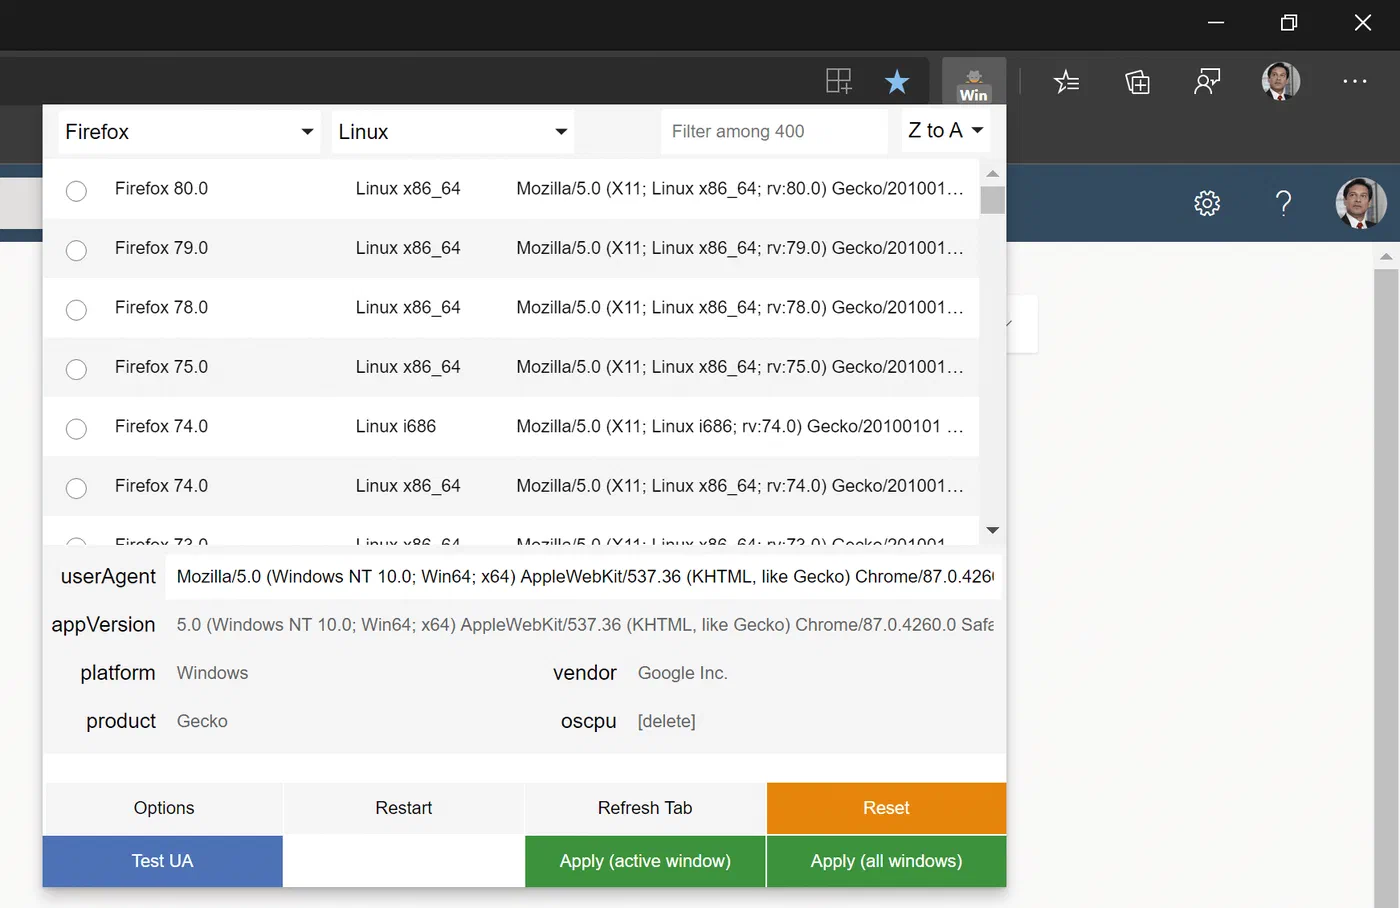Click Linux i686 platform text

tap(396, 426)
